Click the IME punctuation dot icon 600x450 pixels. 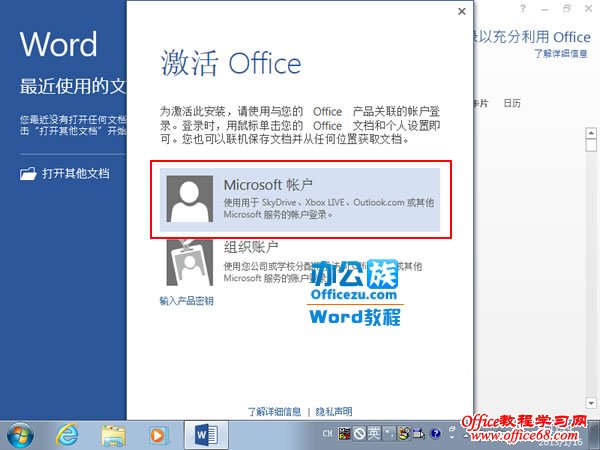388,434
